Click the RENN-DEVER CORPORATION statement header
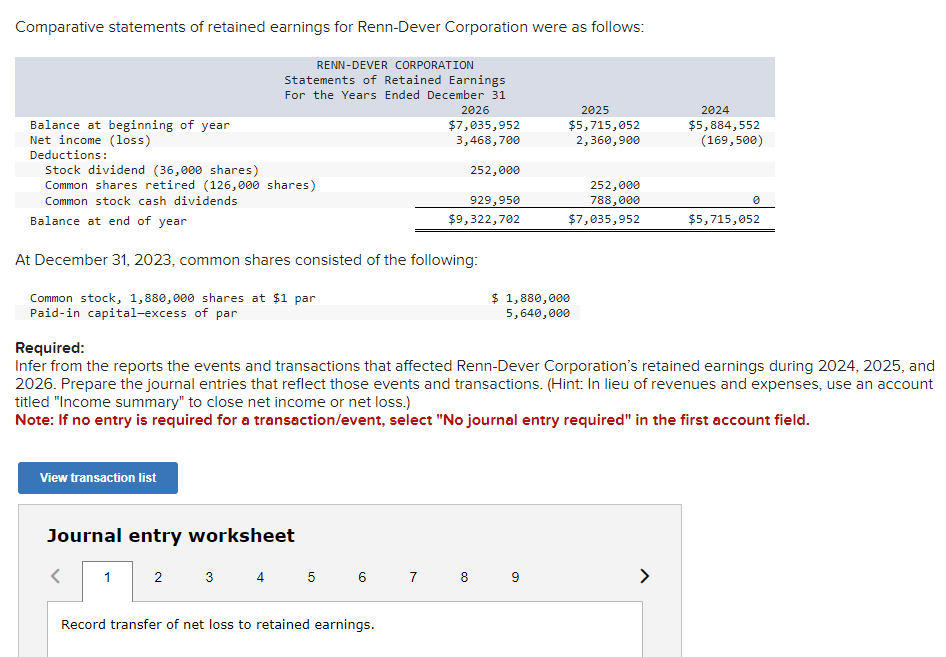This screenshot has width=946, height=657. click(x=394, y=64)
